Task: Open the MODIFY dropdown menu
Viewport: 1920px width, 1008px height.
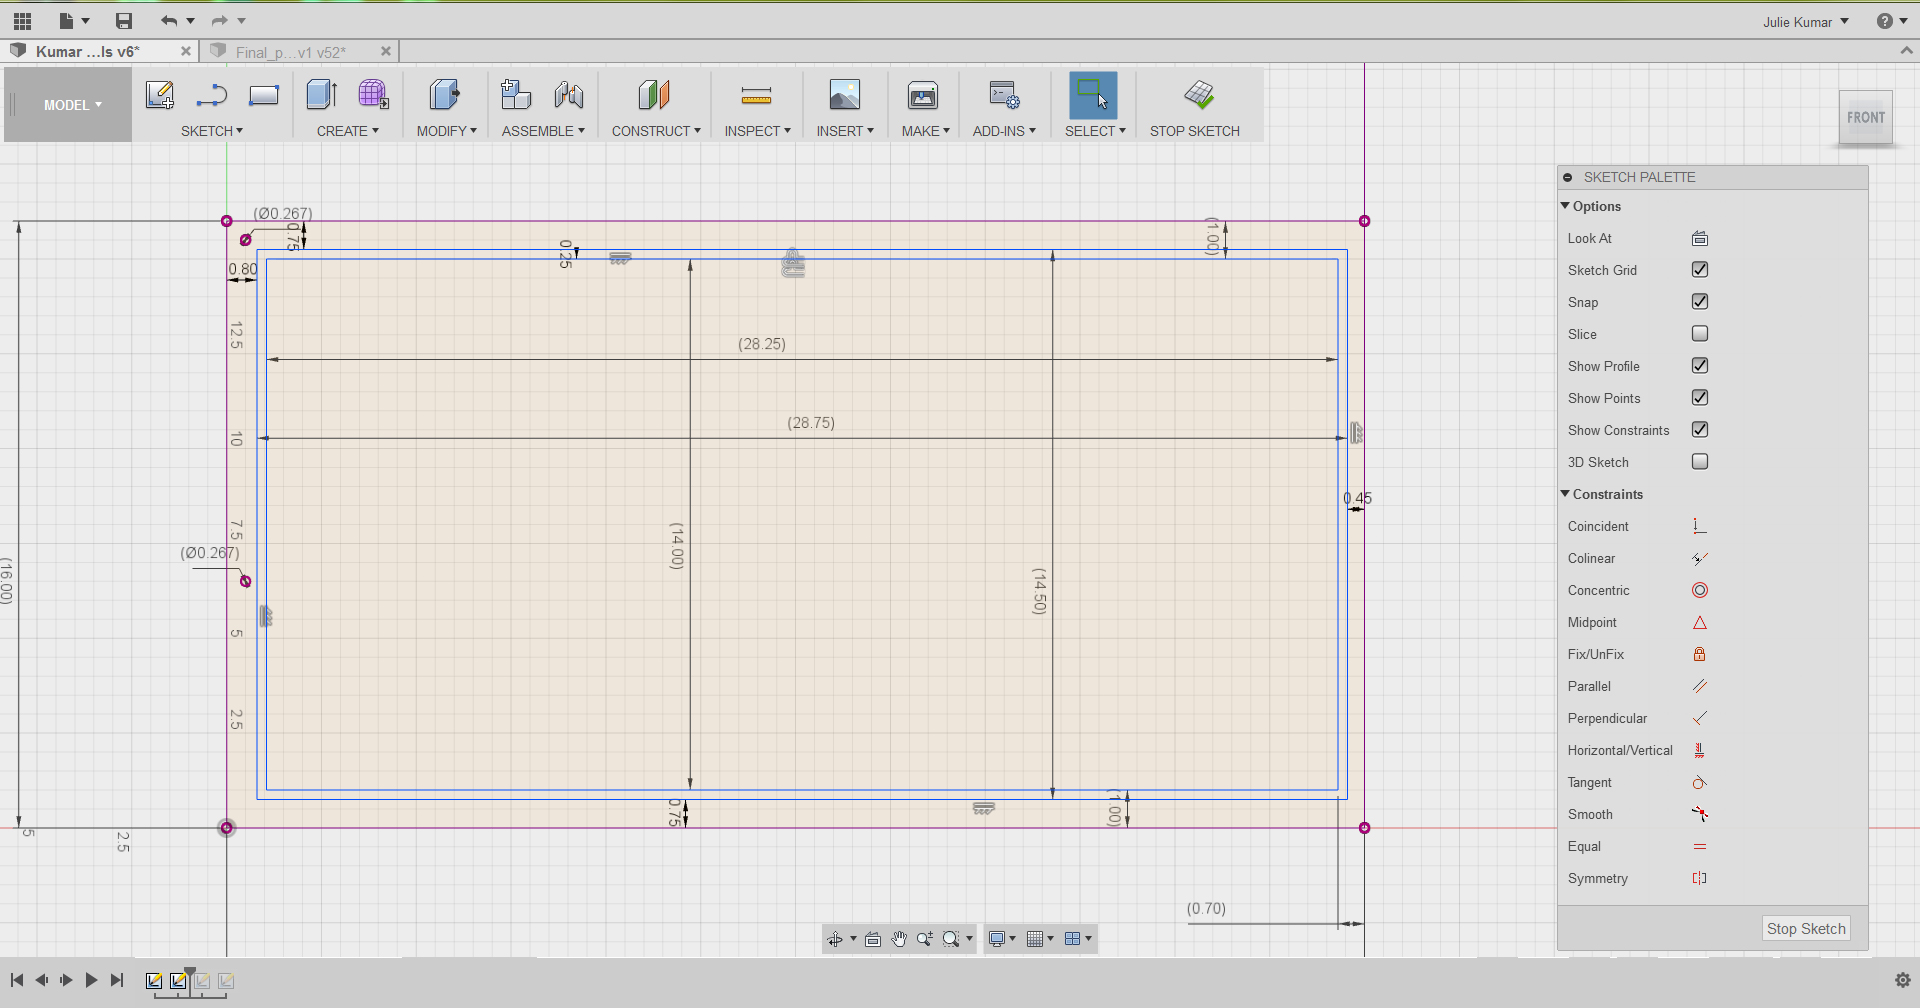Action: [447, 131]
